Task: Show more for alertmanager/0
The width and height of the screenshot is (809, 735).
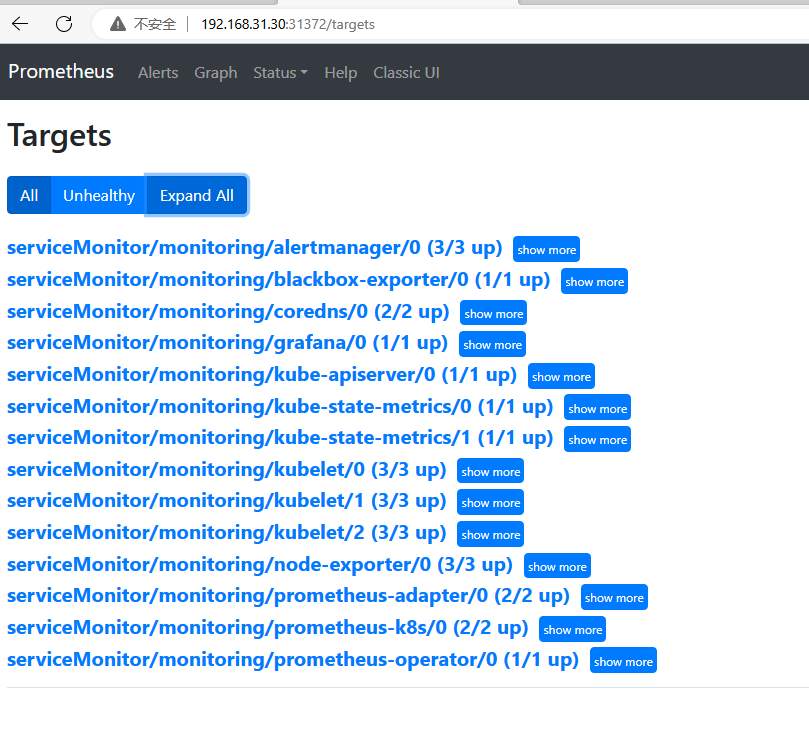Action: coord(546,250)
